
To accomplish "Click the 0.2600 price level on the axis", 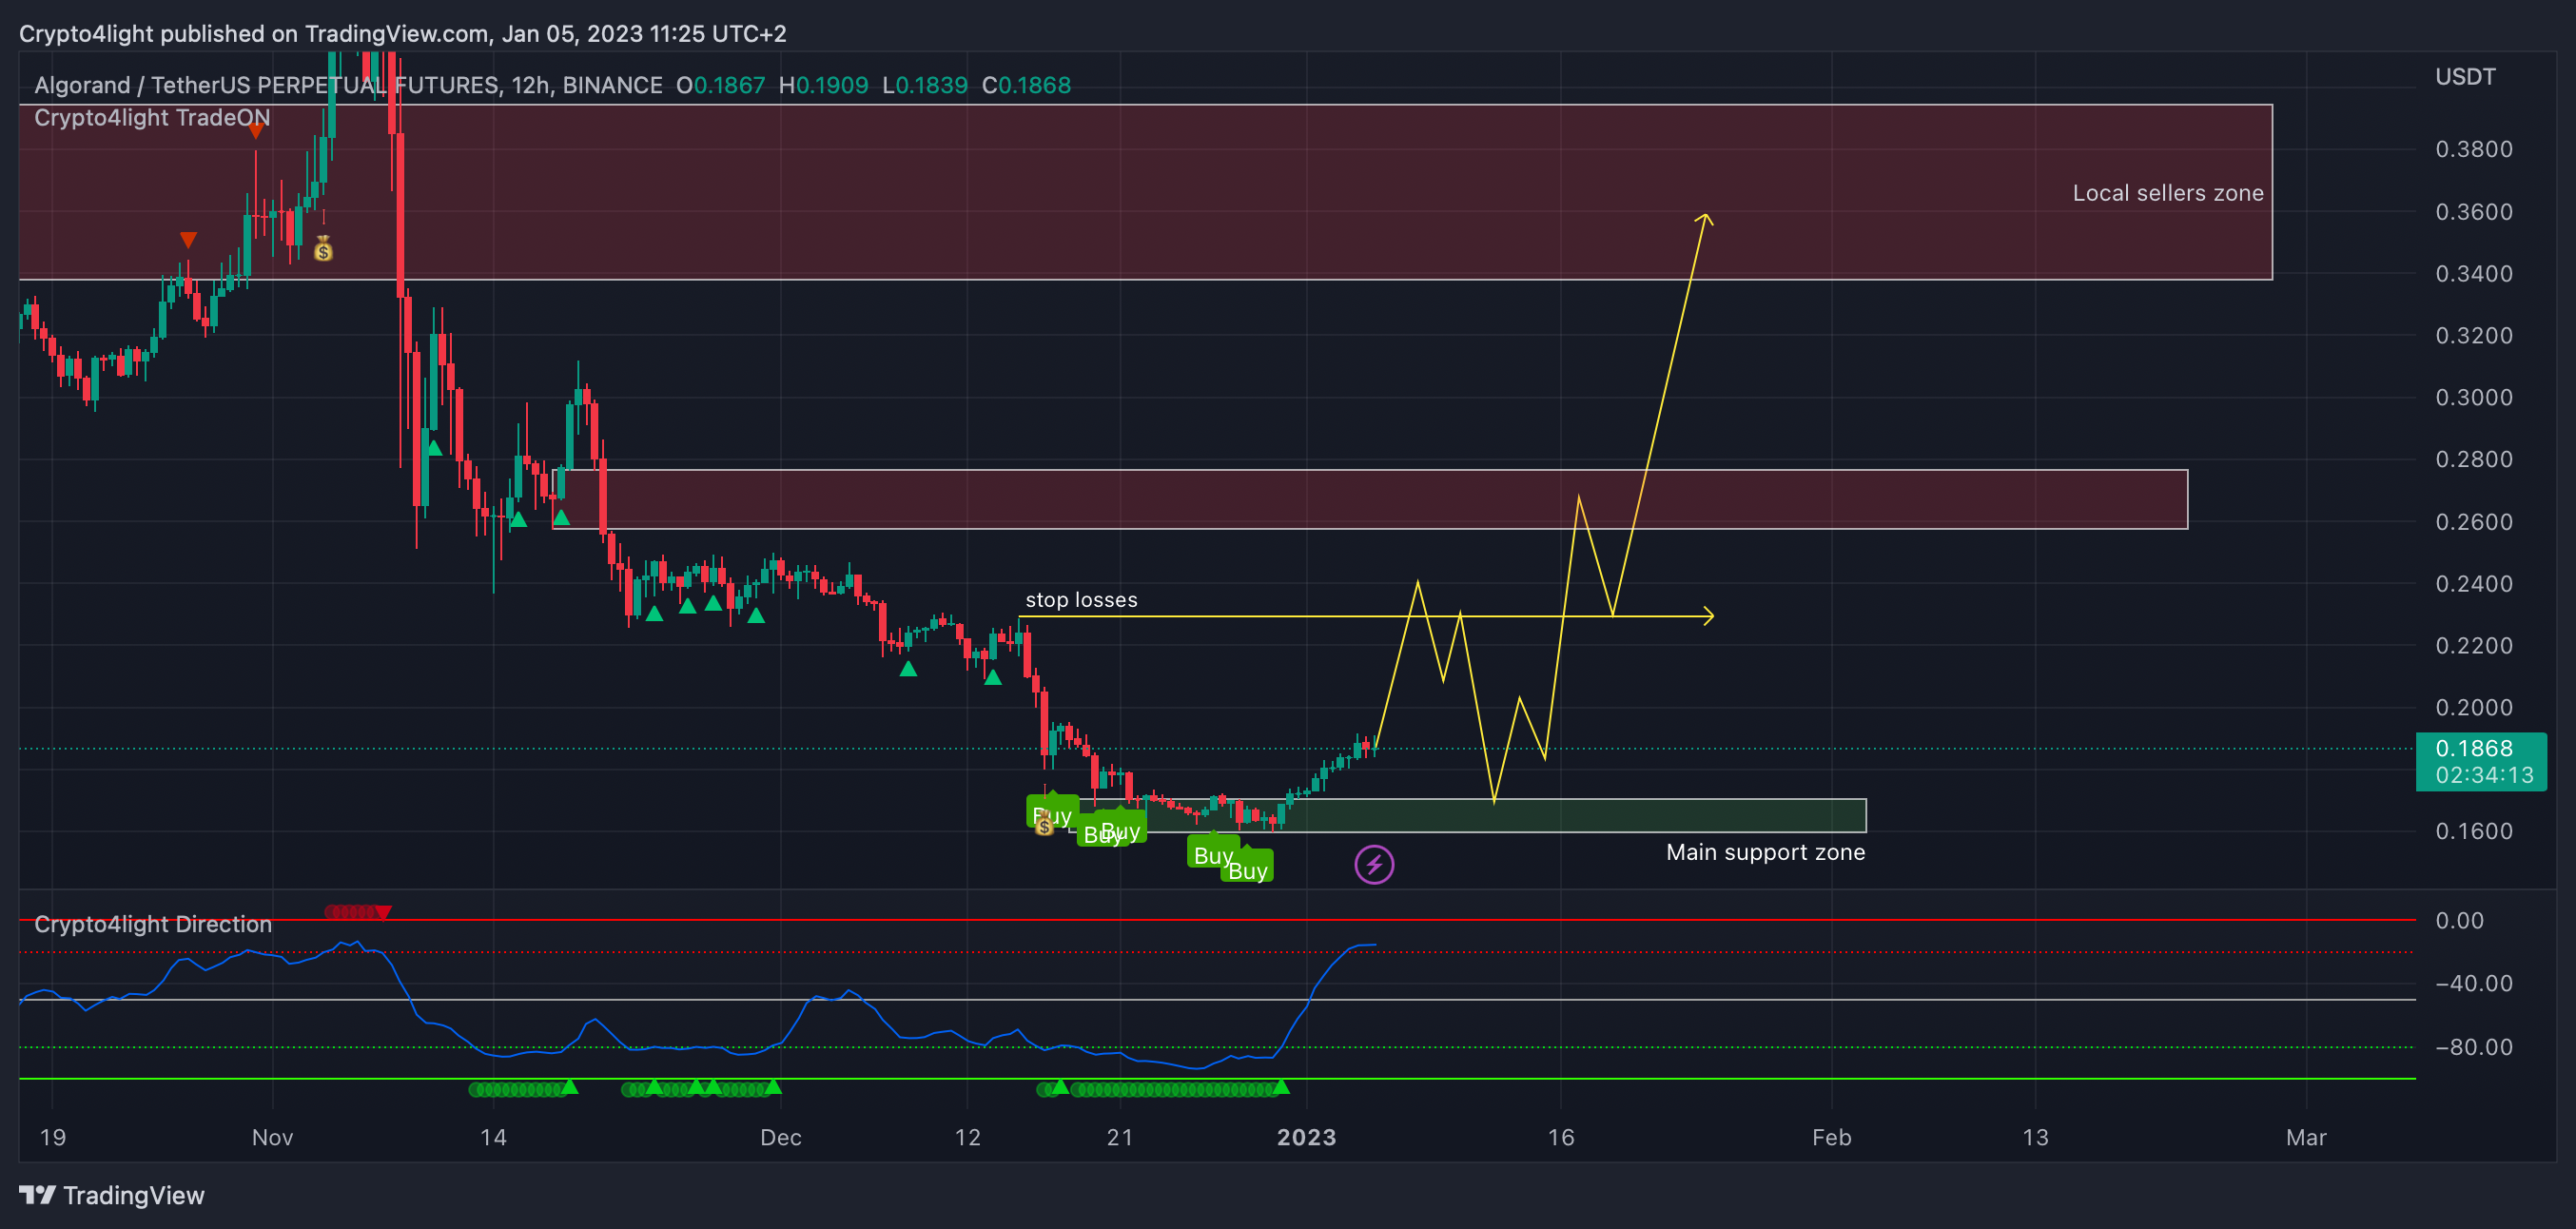I will [x=2473, y=522].
